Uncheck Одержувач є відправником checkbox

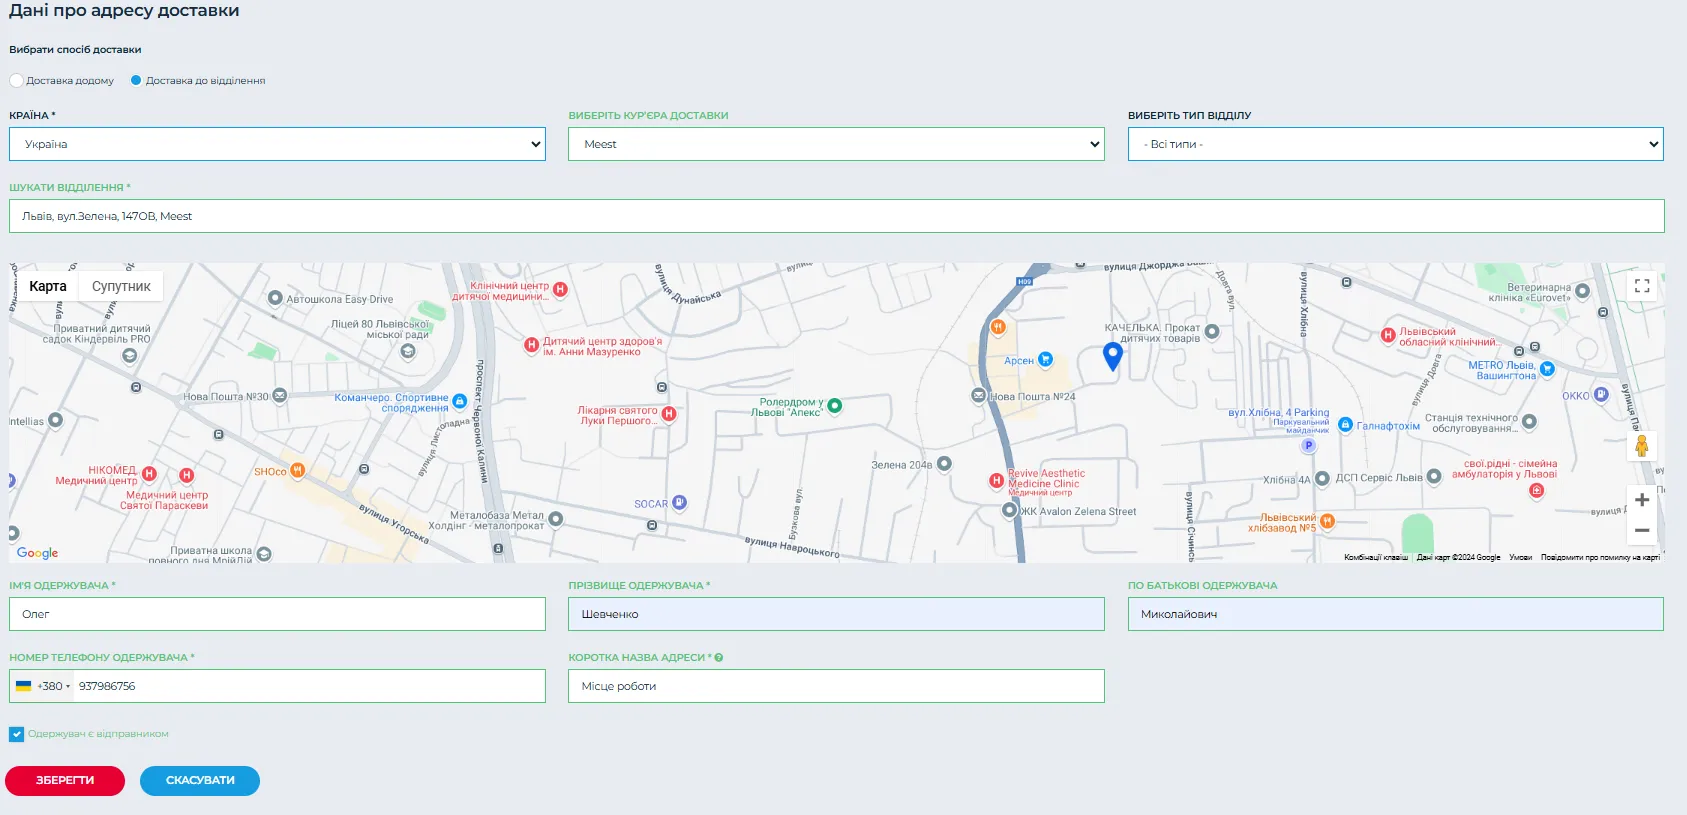point(17,735)
